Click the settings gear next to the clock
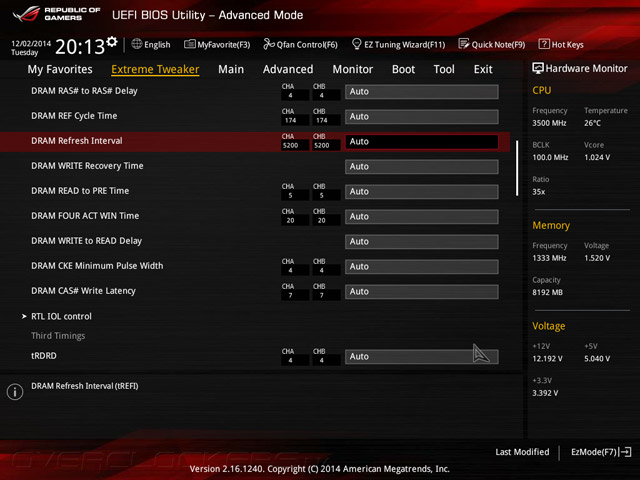 click(x=111, y=42)
